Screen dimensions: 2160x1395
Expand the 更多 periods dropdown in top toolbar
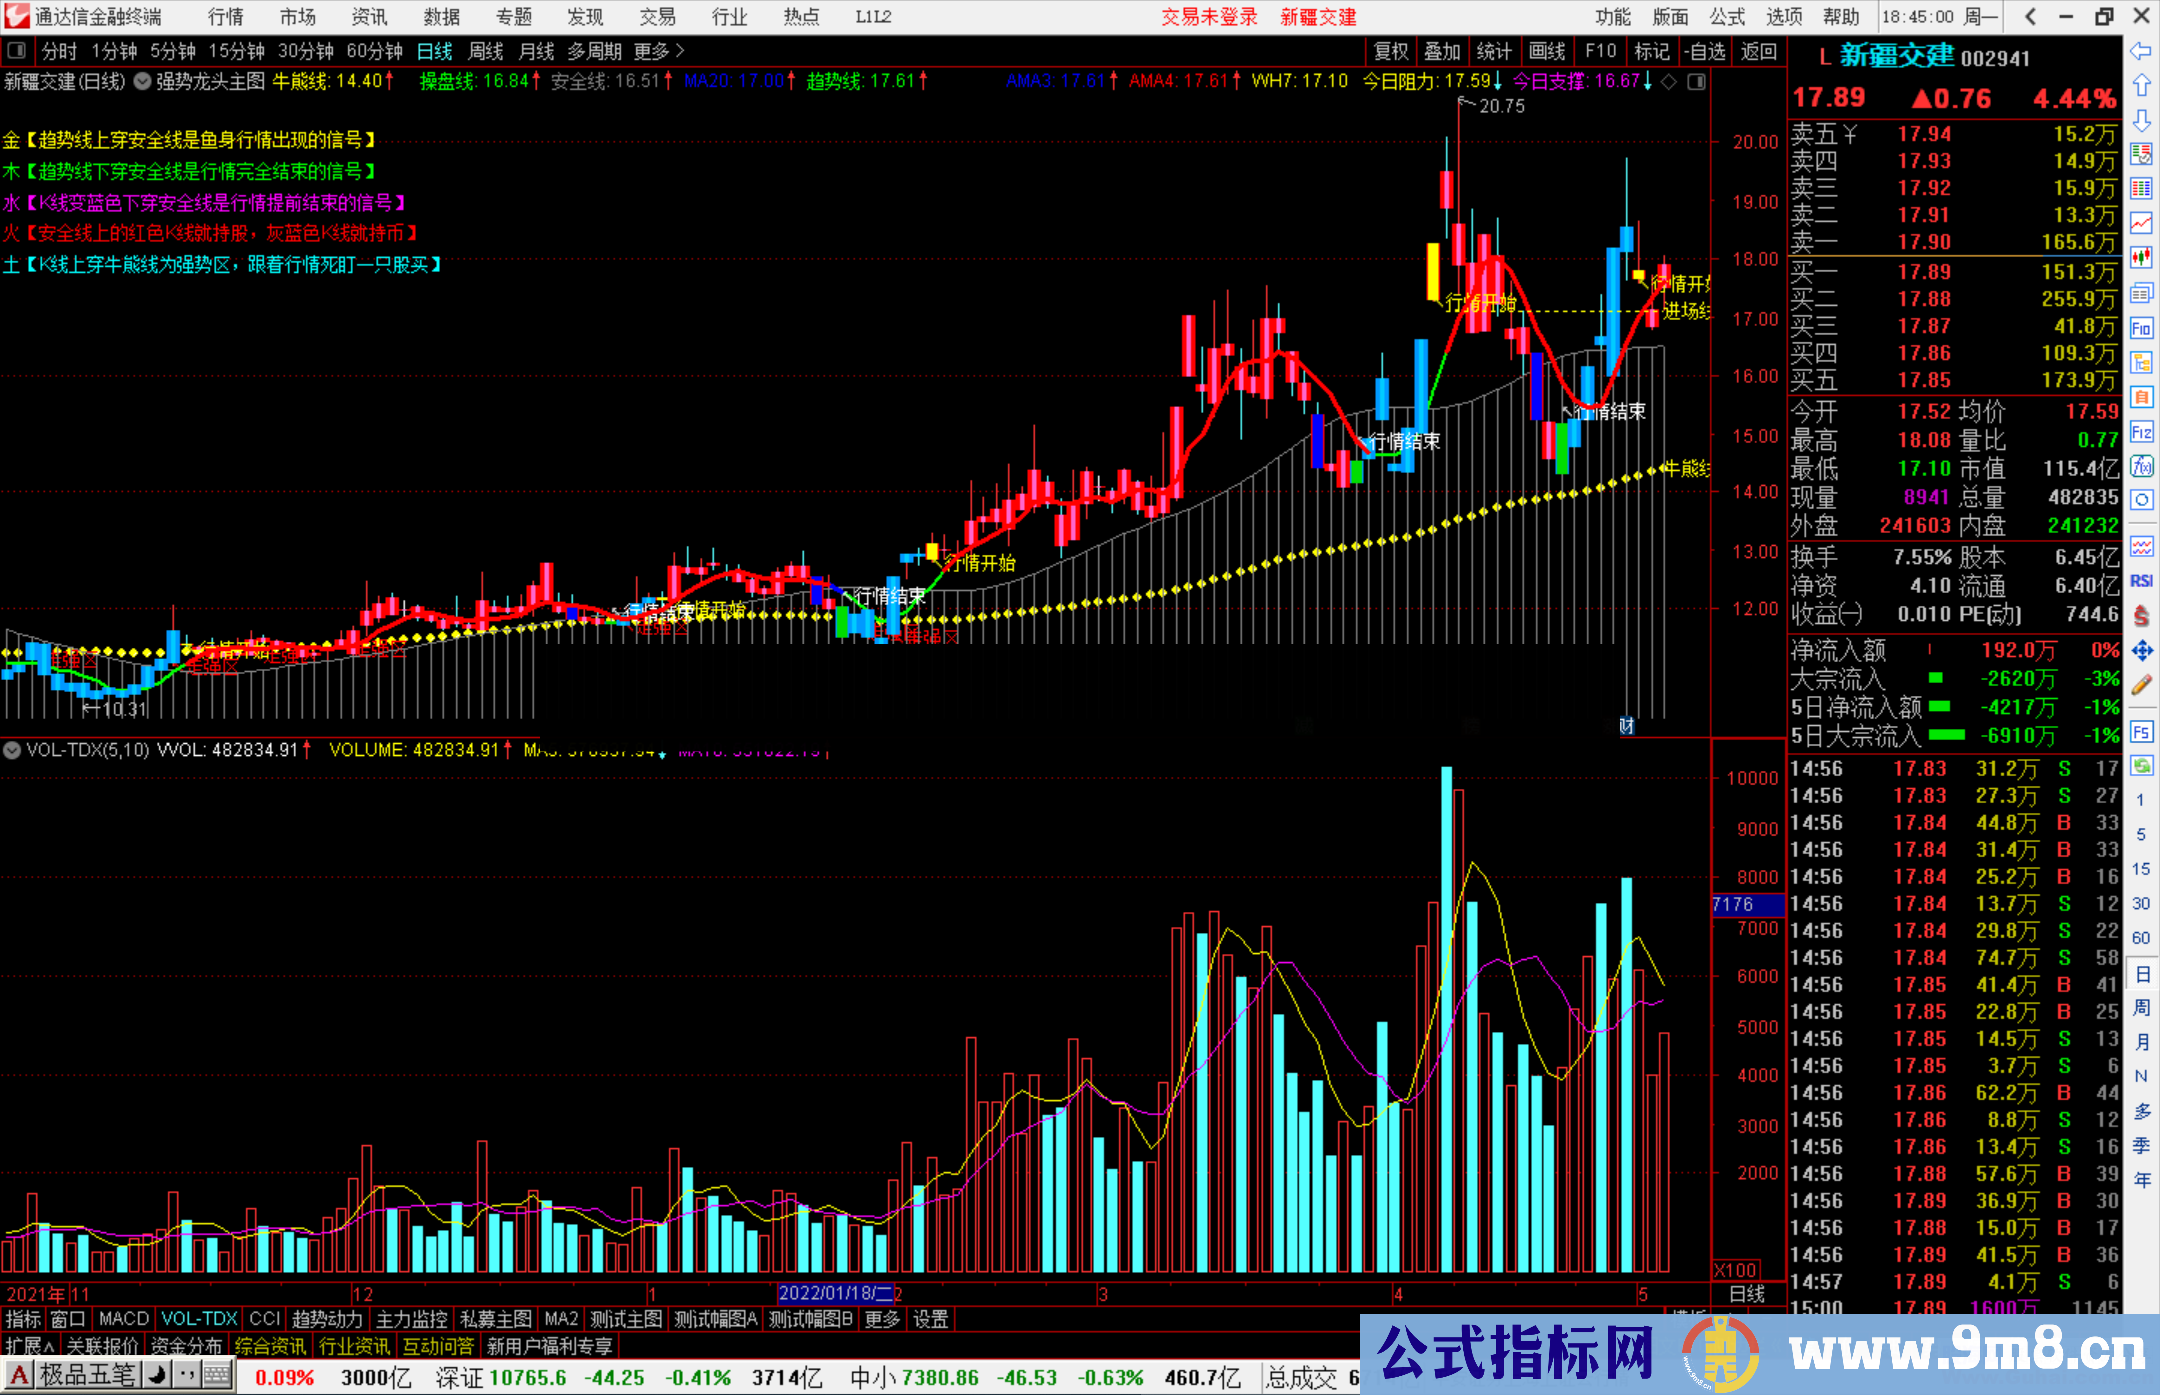[x=659, y=51]
